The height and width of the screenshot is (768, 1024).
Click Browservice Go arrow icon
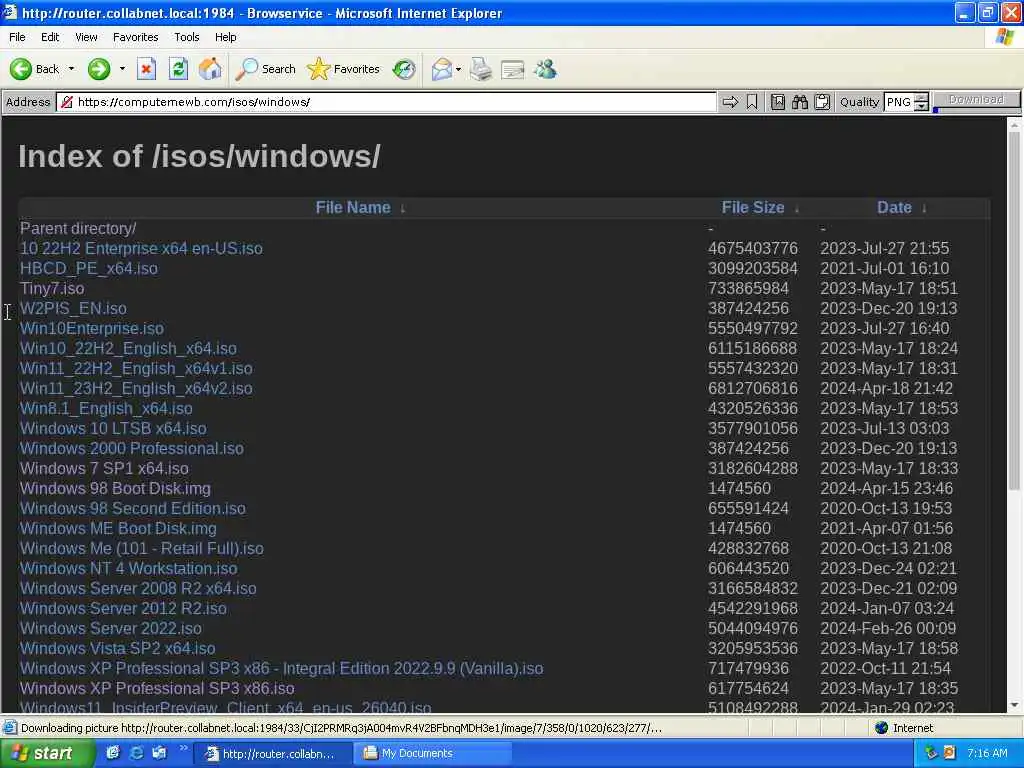point(730,102)
